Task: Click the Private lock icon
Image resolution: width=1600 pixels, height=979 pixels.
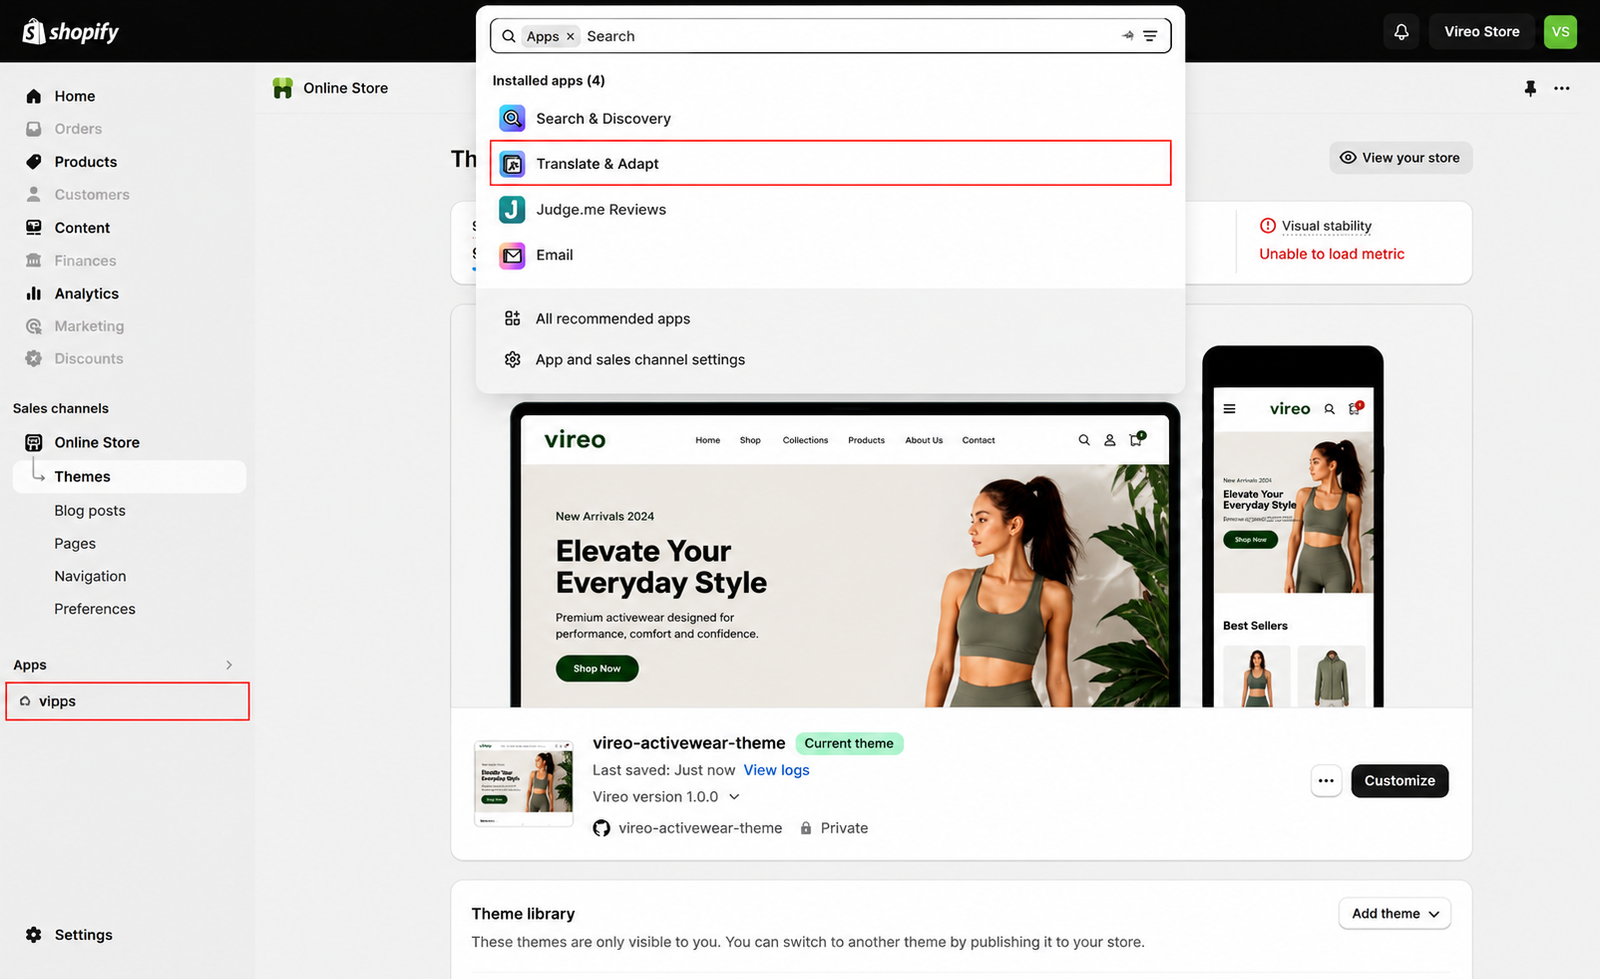Action: click(805, 828)
